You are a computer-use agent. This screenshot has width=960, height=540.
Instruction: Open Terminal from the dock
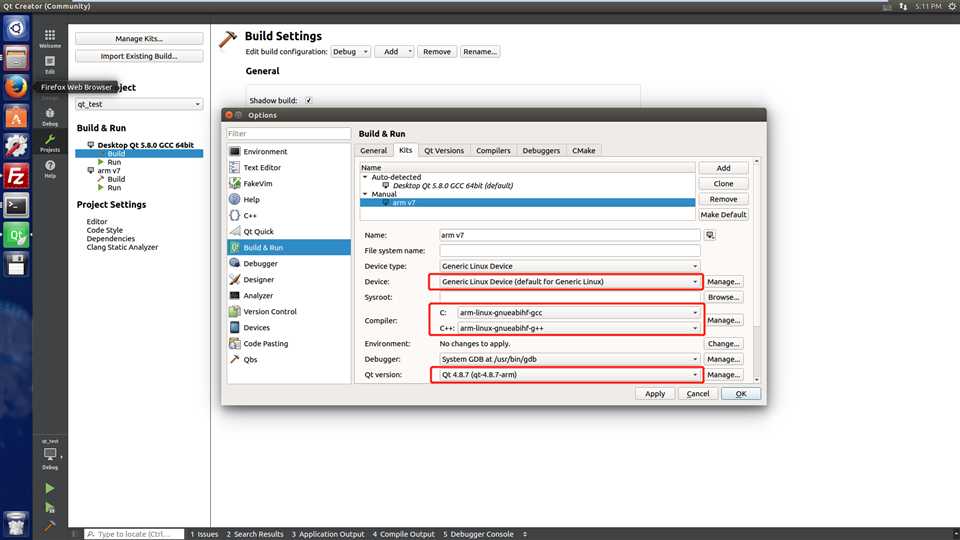coord(16,206)
